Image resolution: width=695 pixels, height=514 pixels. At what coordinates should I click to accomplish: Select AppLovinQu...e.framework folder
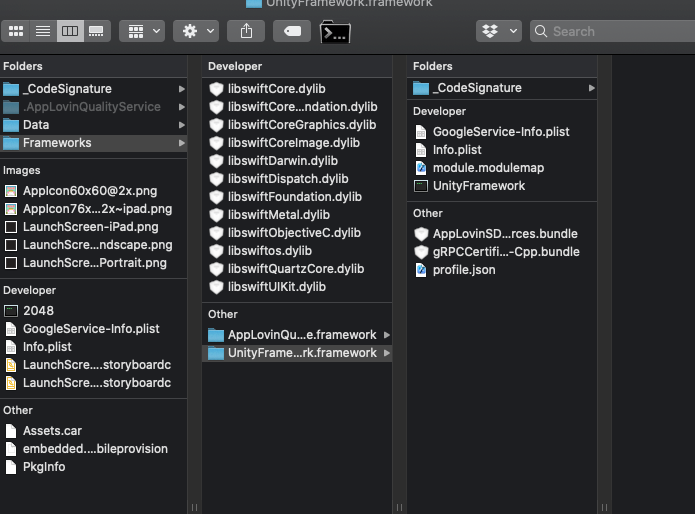pos(297,335)
